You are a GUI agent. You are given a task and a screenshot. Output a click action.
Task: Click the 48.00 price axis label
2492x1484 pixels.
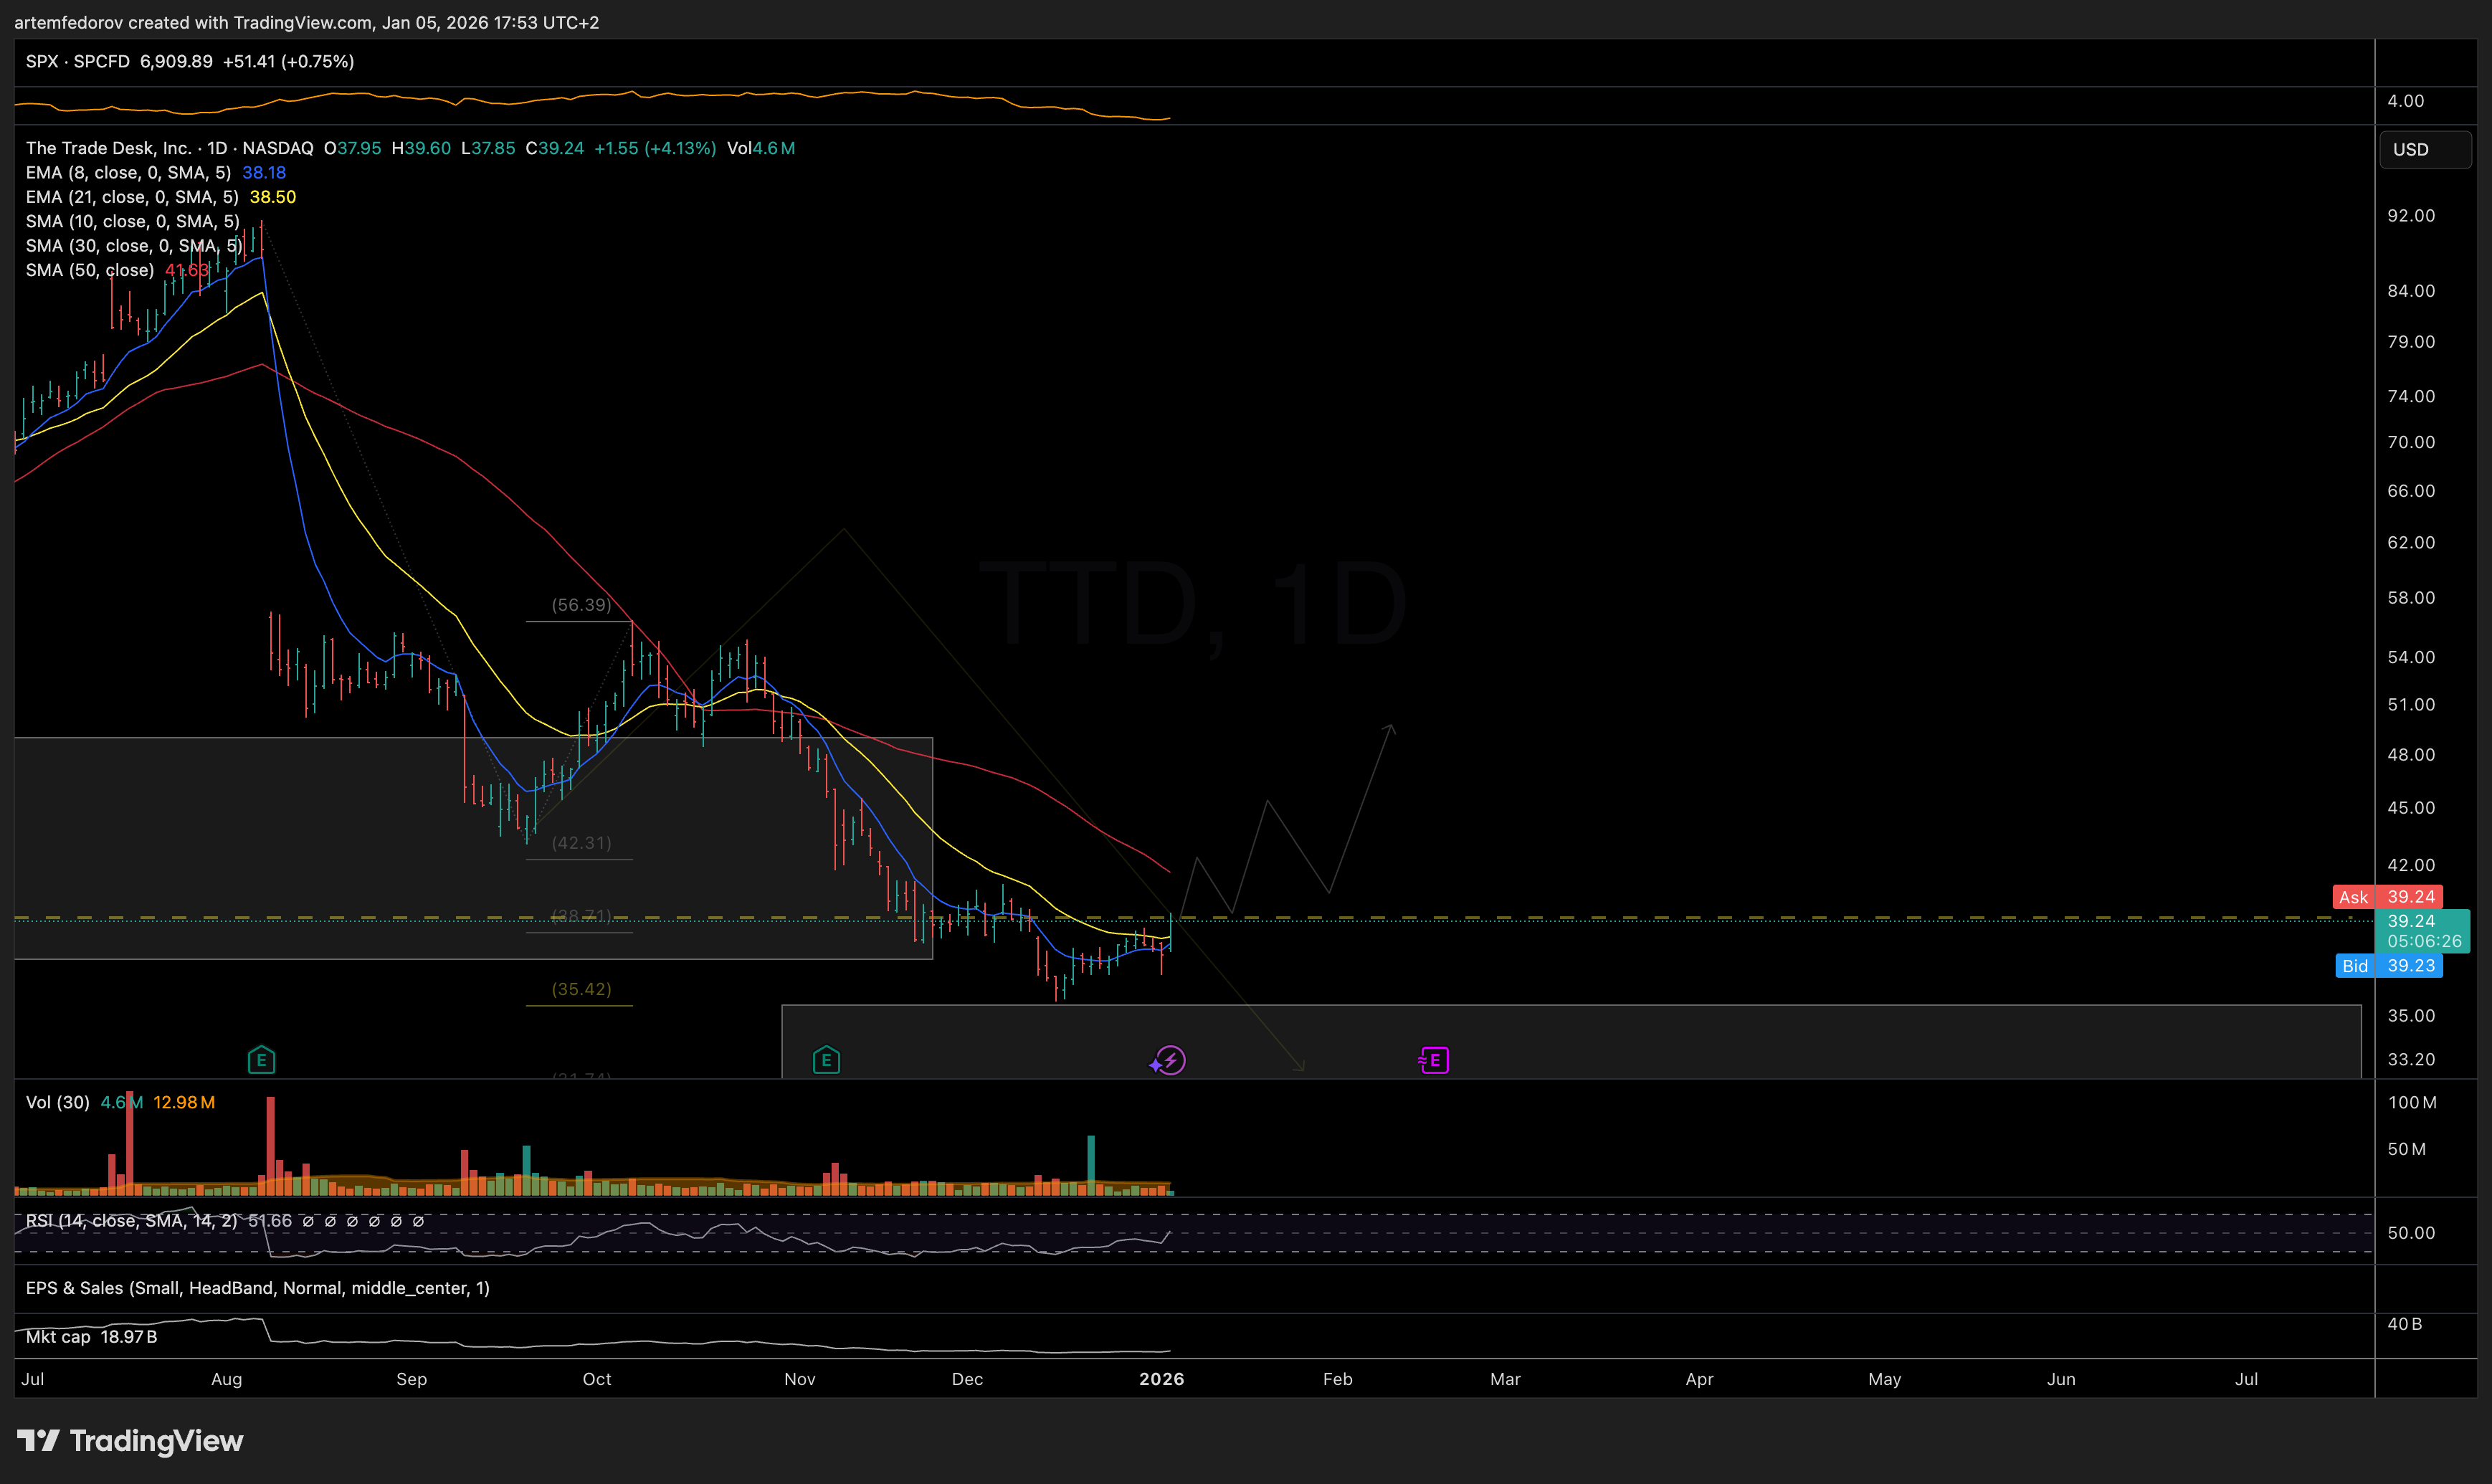(x=2411, y=755)
